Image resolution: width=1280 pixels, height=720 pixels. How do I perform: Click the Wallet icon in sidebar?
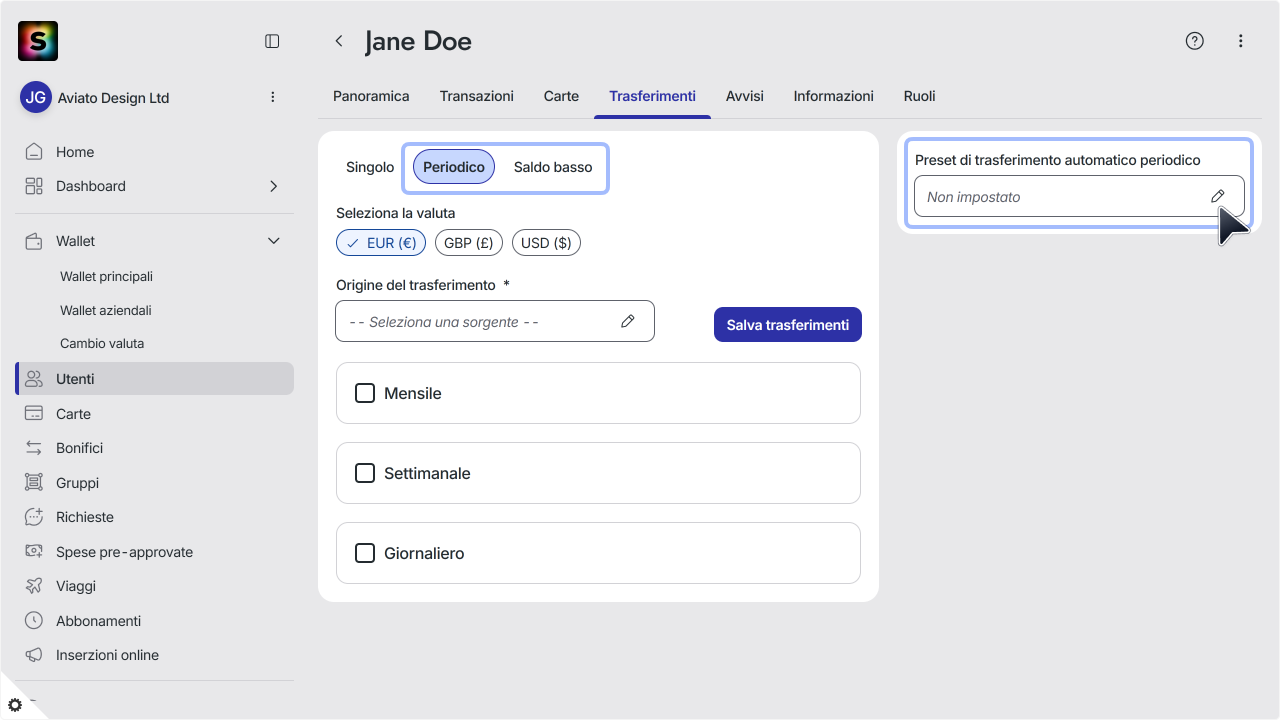34,241
